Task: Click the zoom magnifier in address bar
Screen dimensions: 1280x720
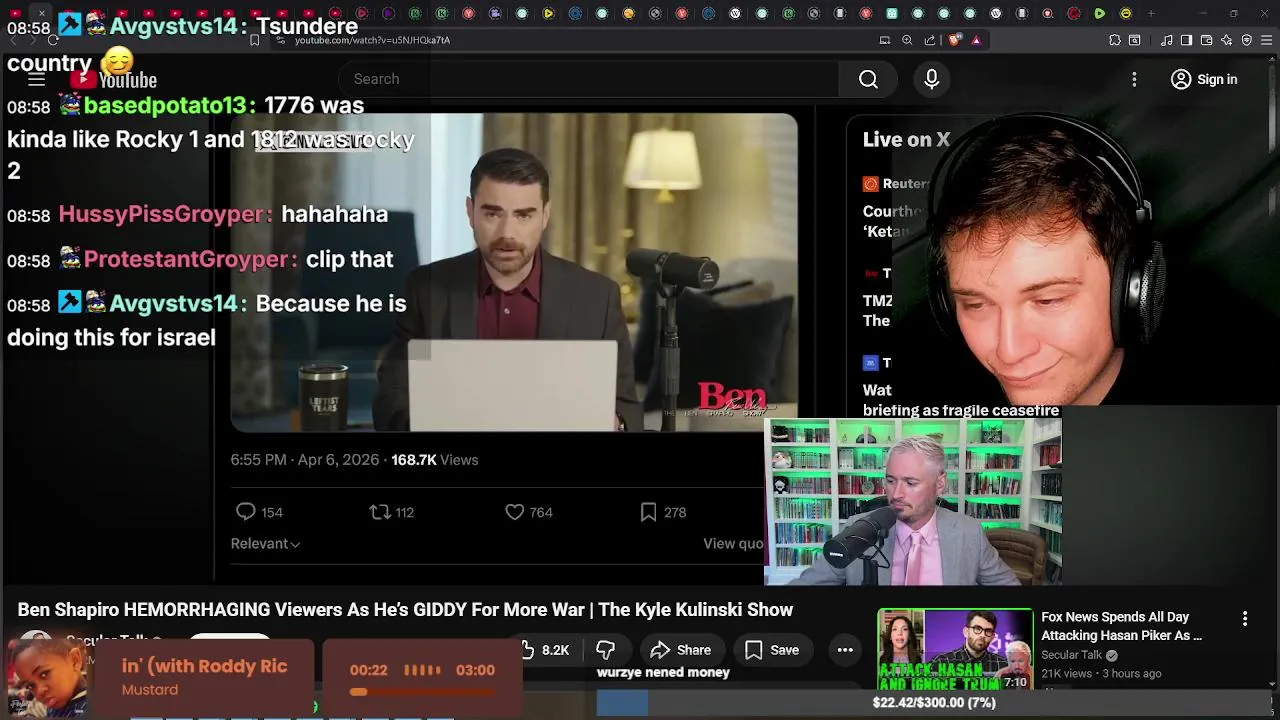Action: click(x=907, y=40)
